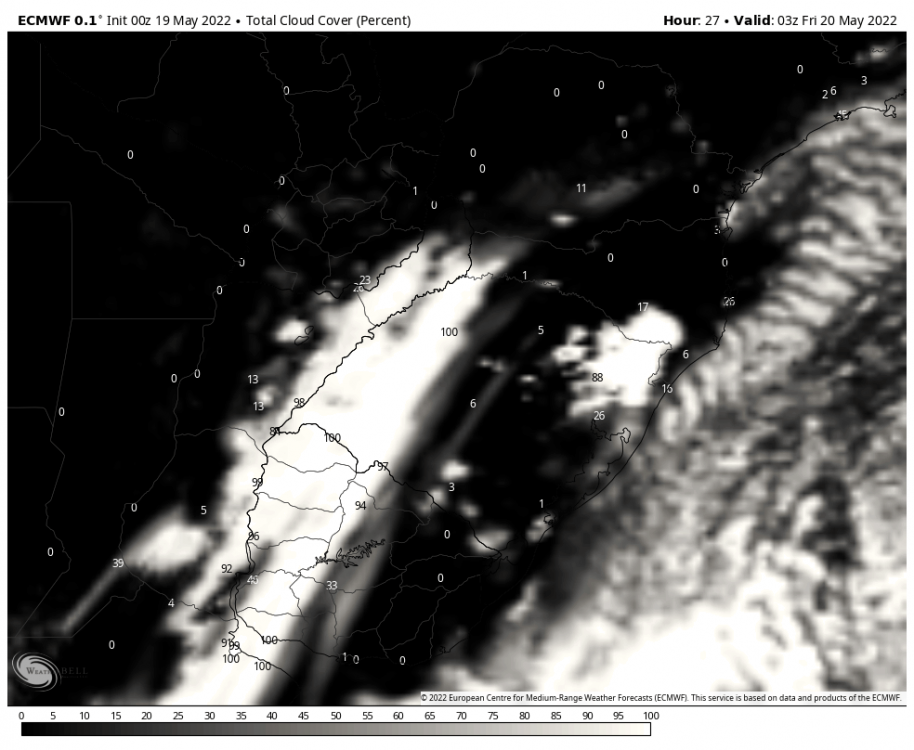Image resolution: width=914 pixels, height=750 pixels.
Task: Click the 17 cloud cover value
Action: (643, 307)
